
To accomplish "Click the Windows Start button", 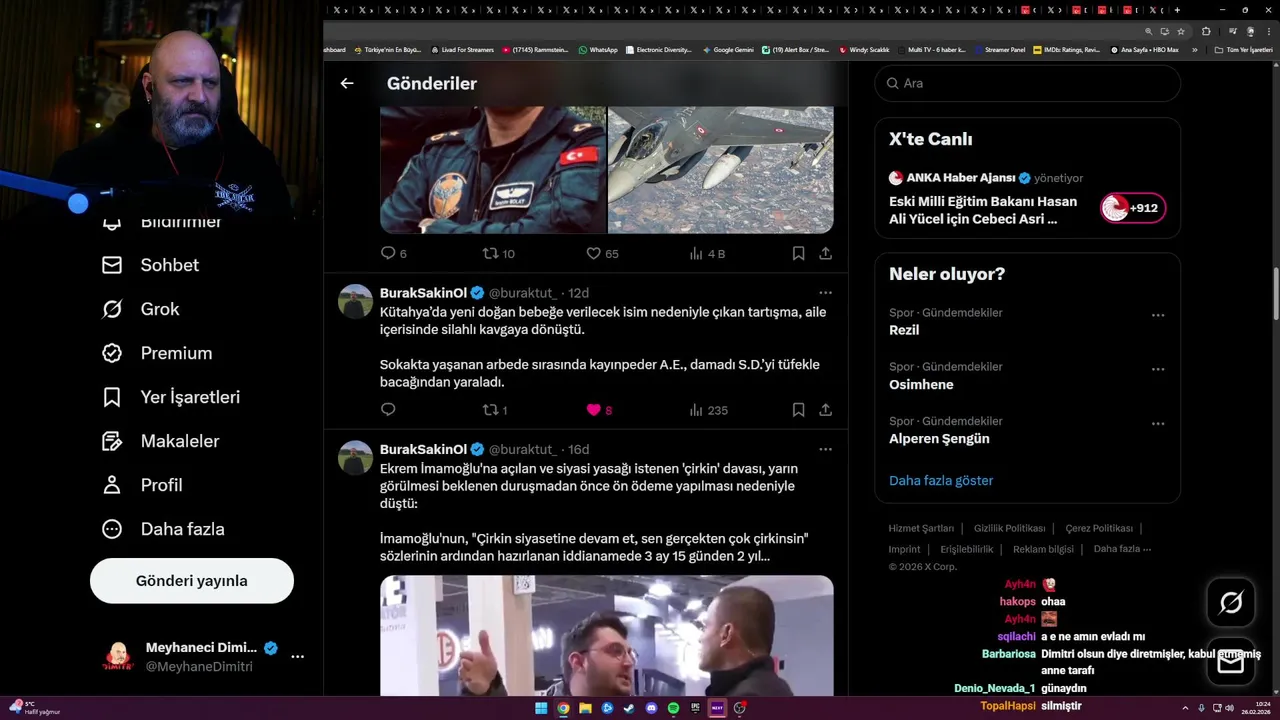I will 541,708.
